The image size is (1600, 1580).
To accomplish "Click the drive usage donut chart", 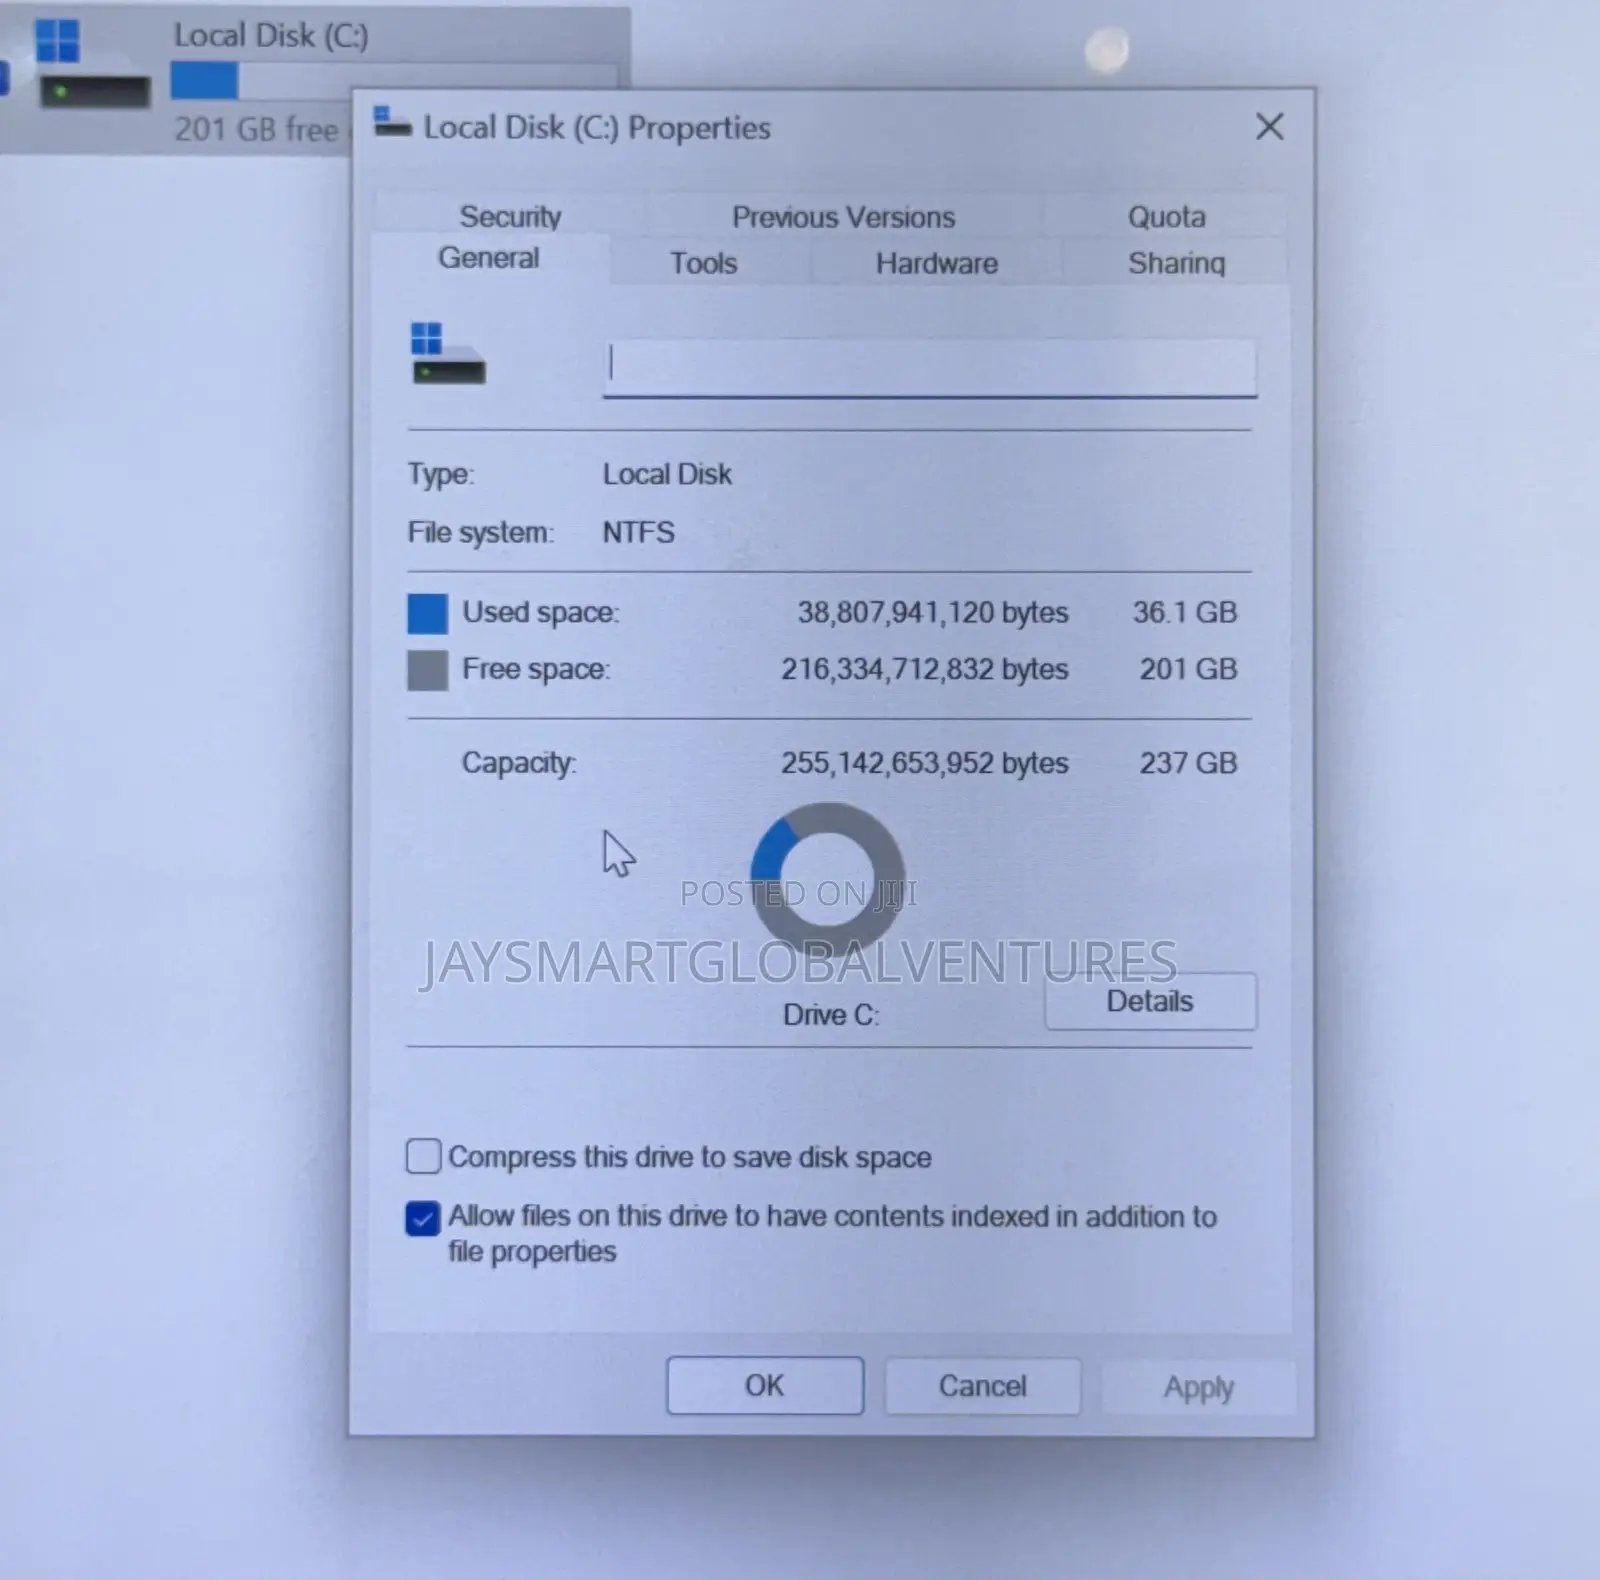I will tap(828, 879).
